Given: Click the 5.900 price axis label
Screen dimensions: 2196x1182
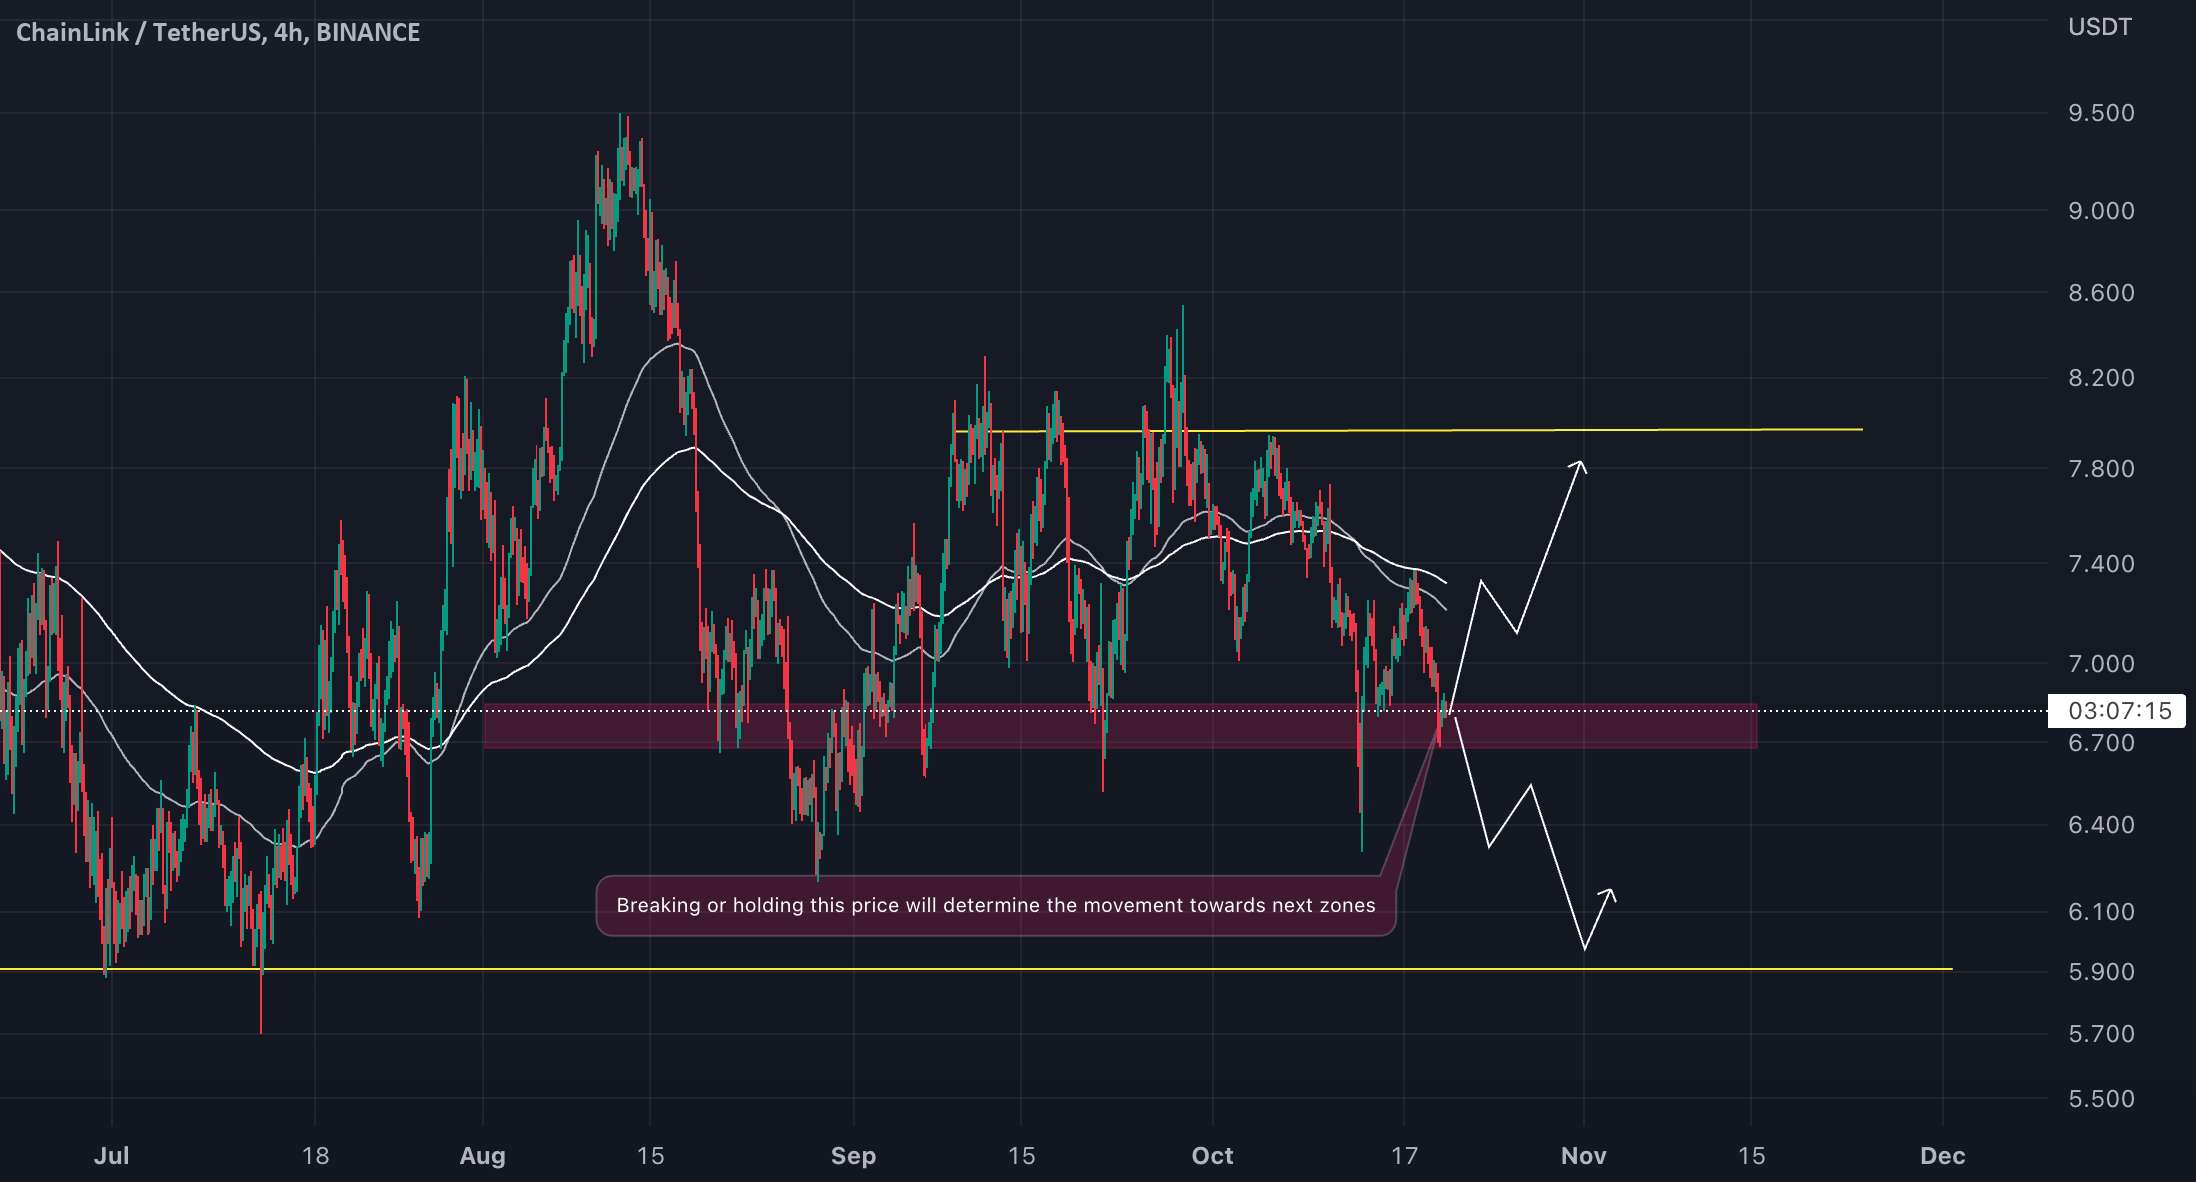Looking at the screenshot, I should (2101, 972).
